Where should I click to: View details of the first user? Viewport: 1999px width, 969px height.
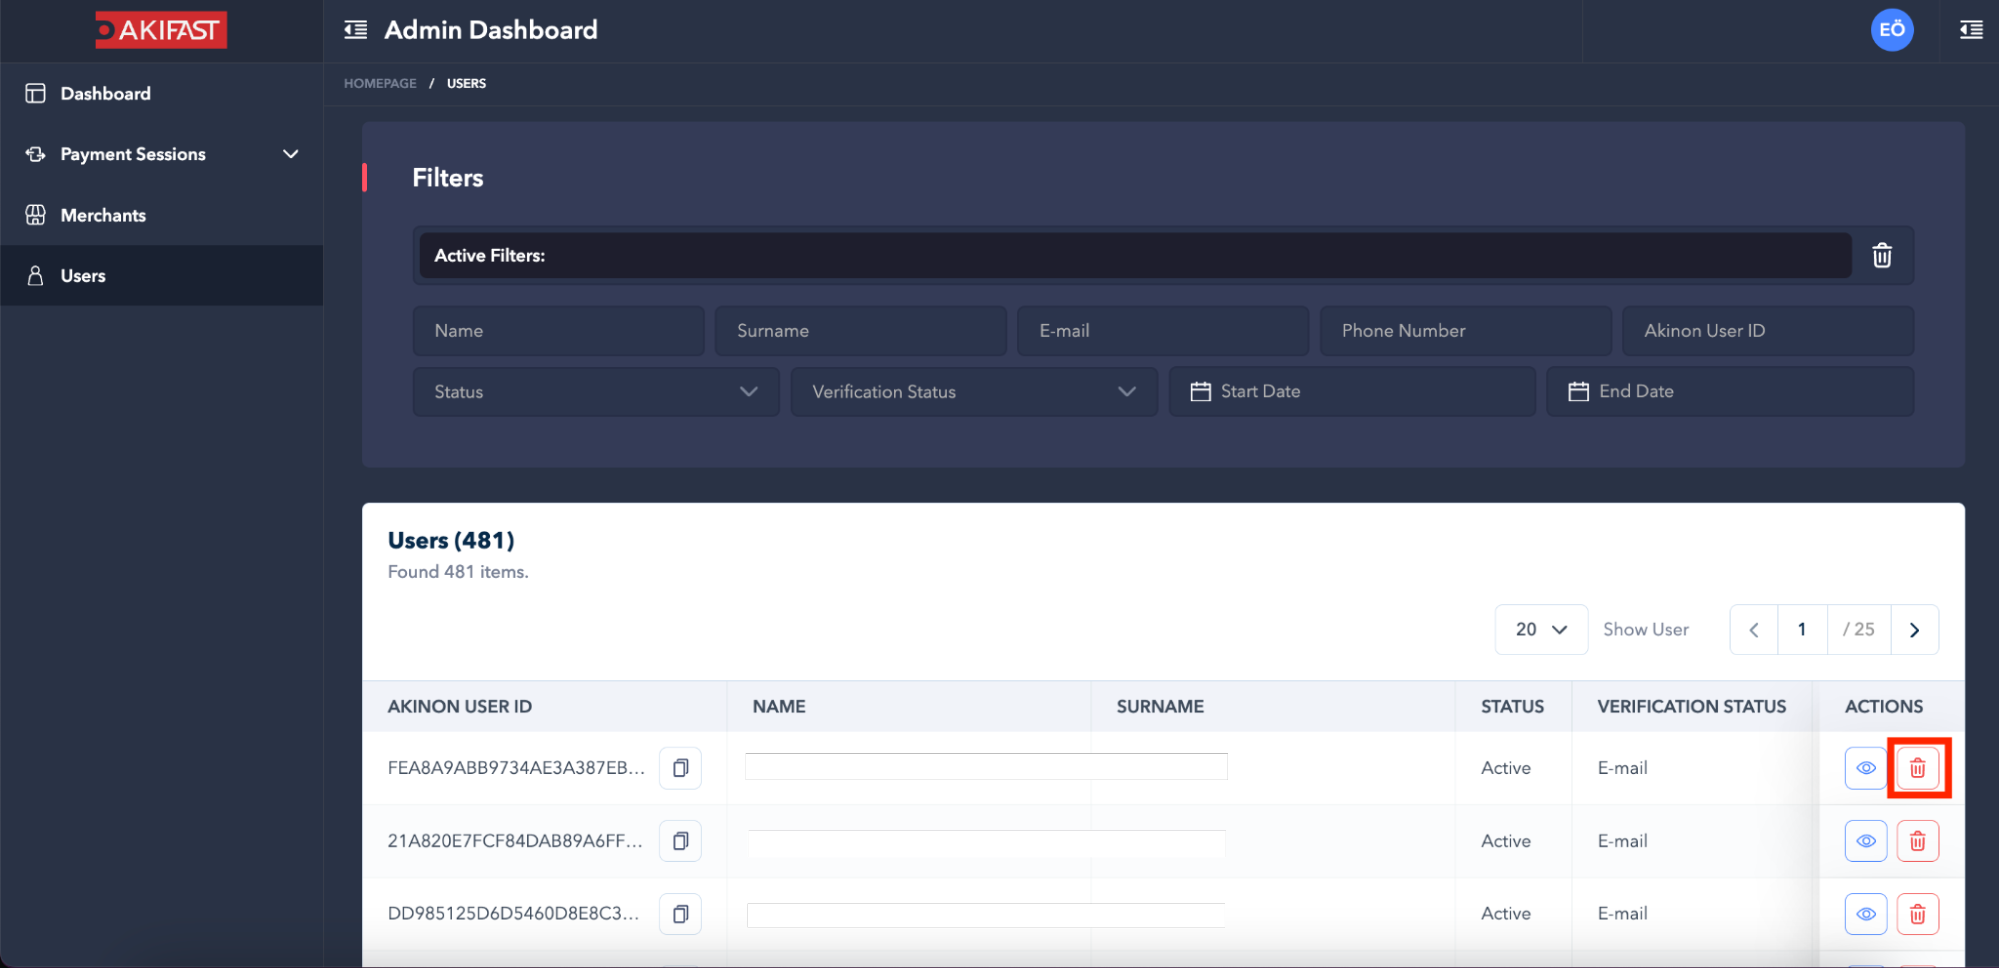pos(1865,768)
